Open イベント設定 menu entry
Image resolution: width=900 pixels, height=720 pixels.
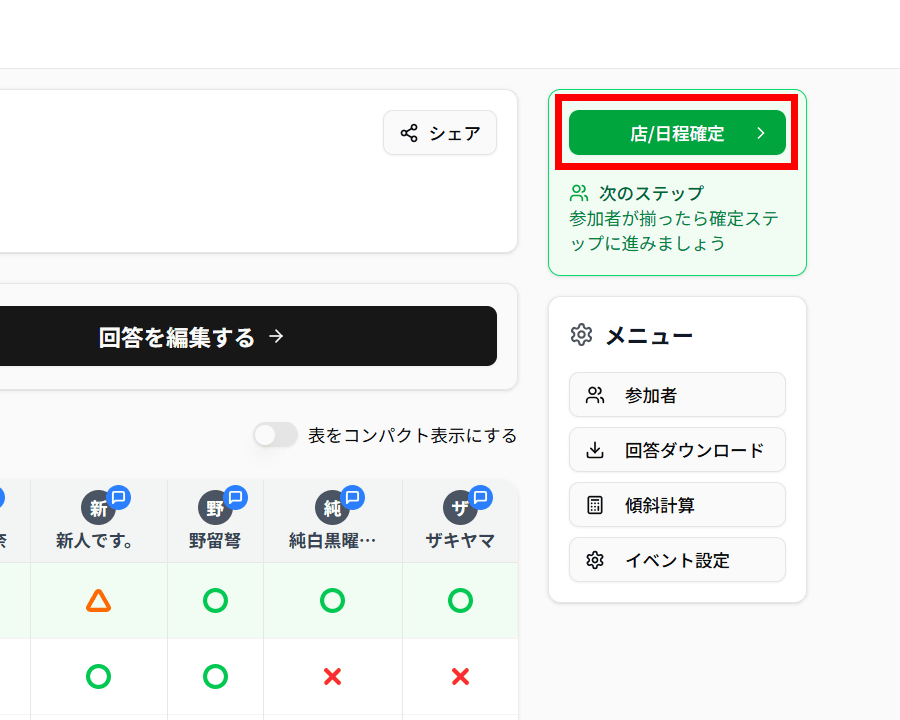click(x=677, y=560)
